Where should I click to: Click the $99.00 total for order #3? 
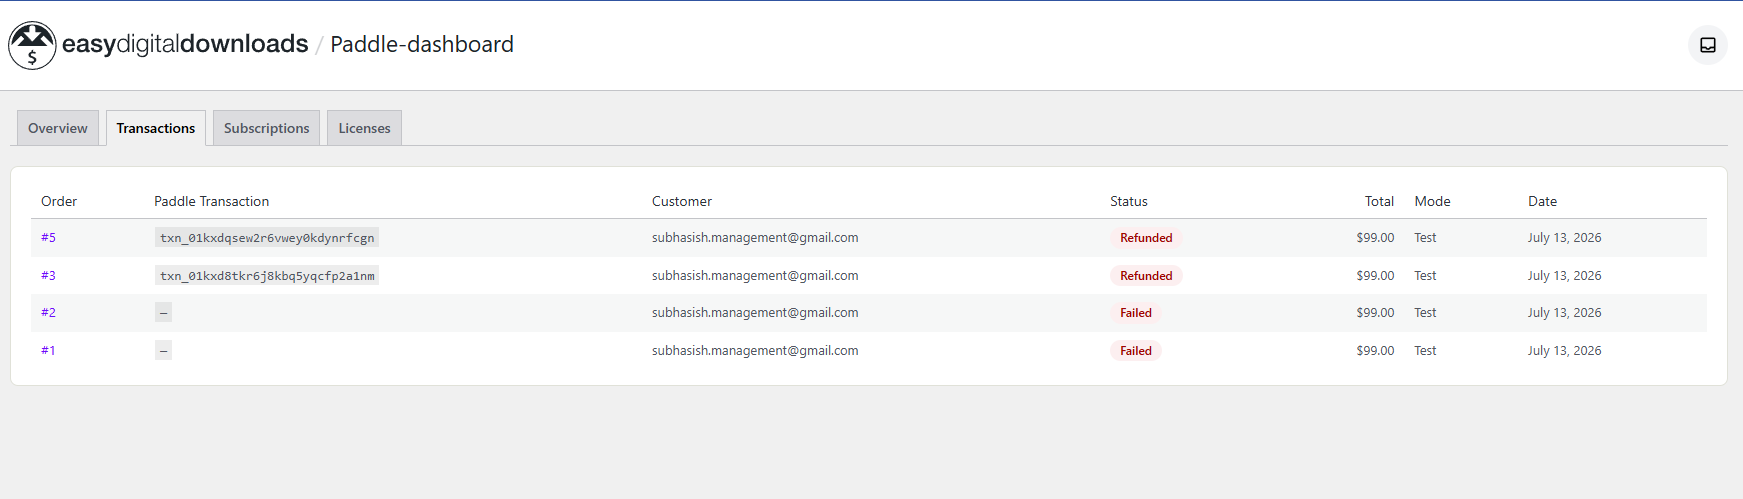[1375, 276]
